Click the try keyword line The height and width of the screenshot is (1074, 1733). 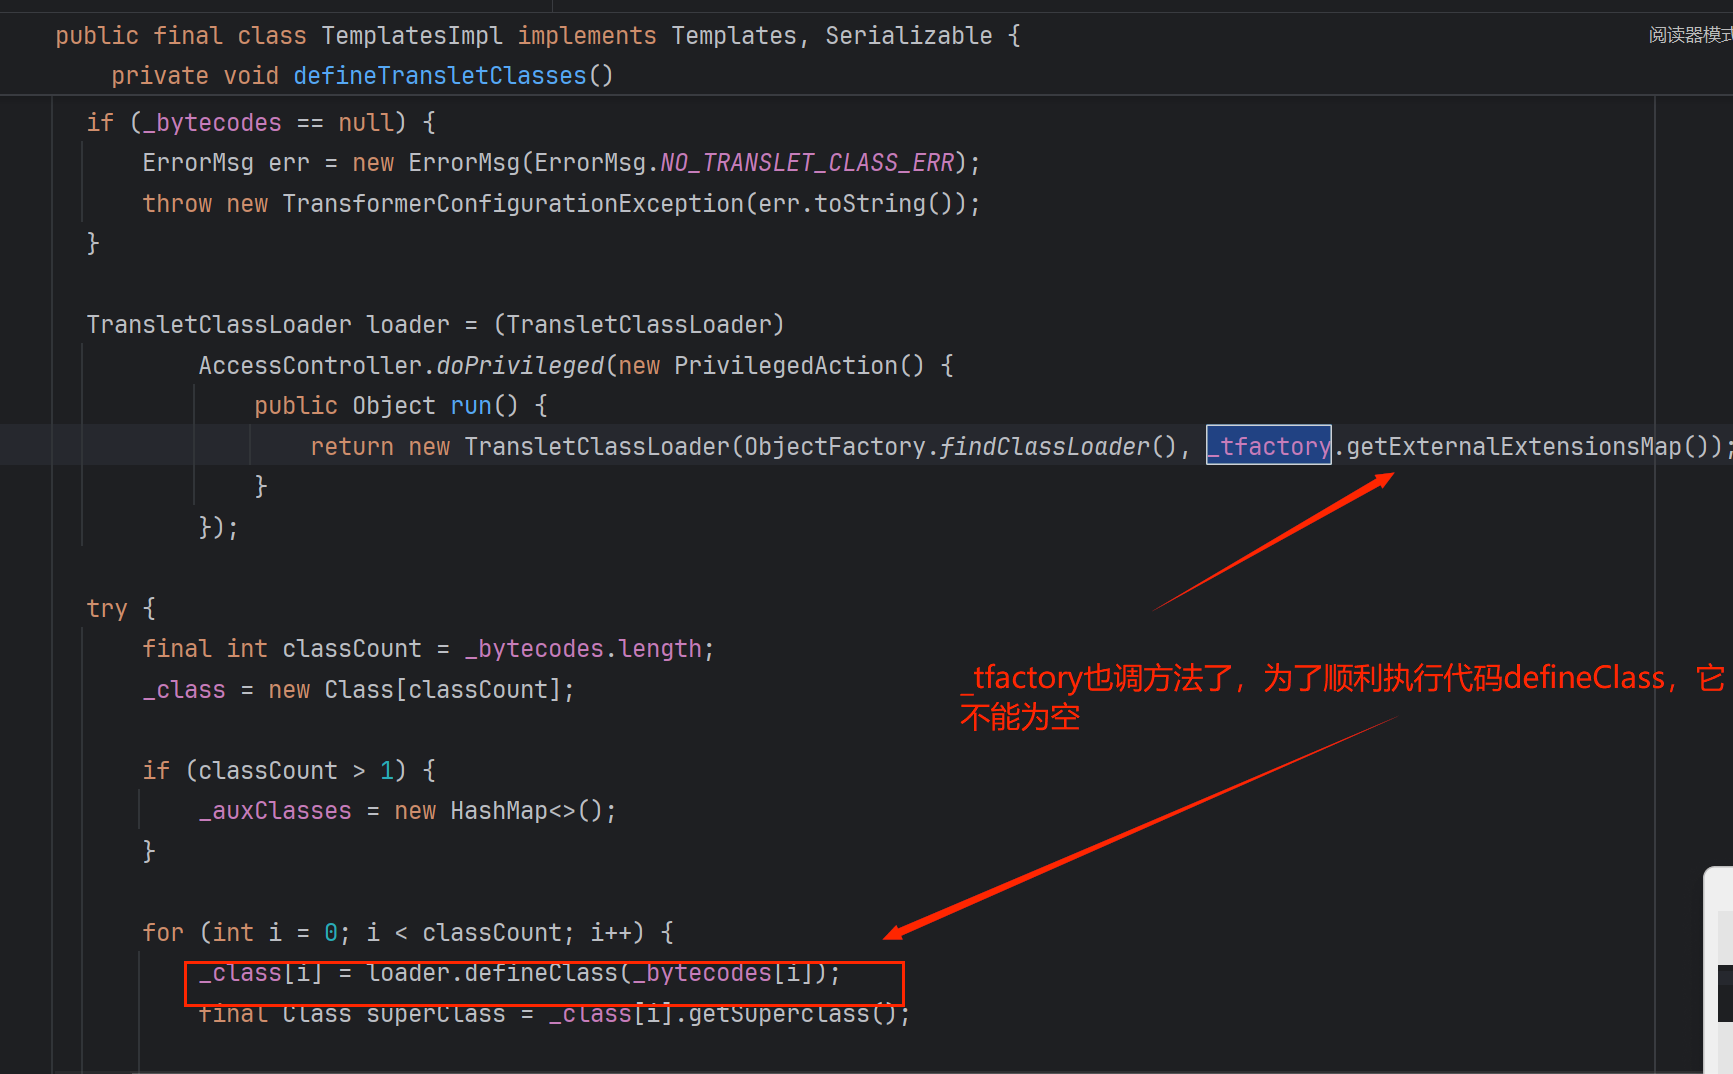coord(106,609)
